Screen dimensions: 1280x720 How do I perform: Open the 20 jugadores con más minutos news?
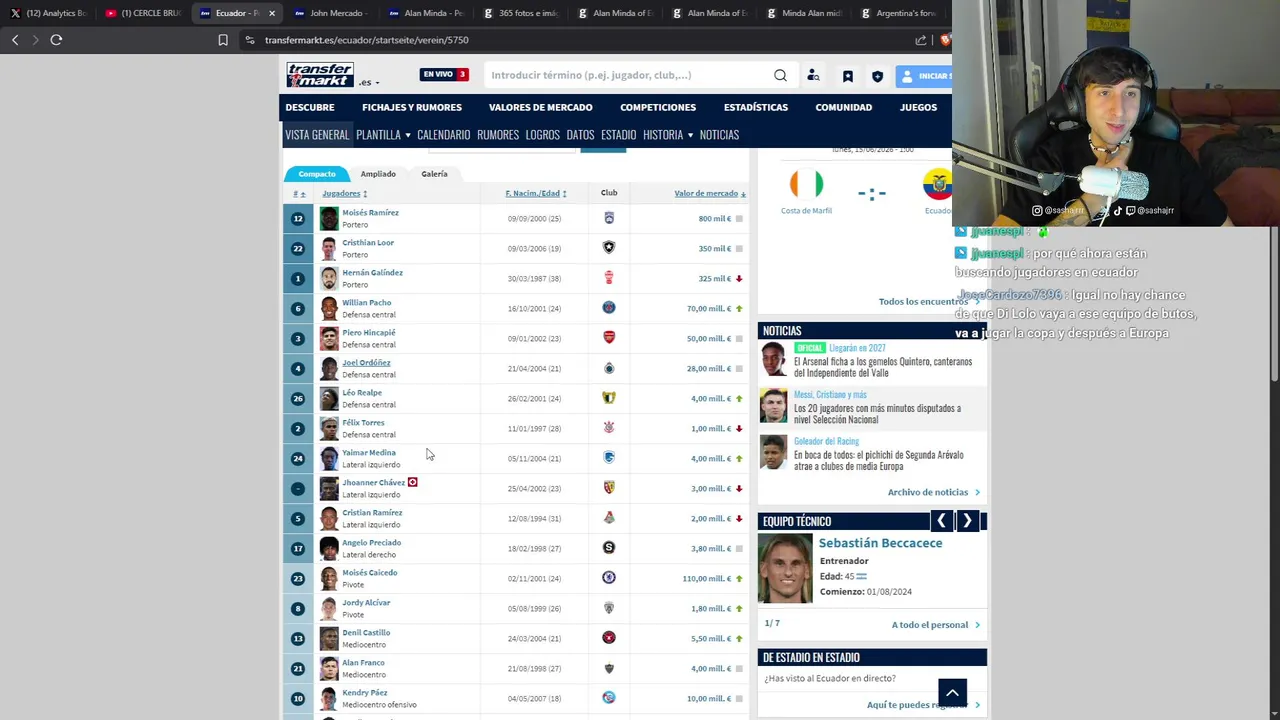(877, 414)
